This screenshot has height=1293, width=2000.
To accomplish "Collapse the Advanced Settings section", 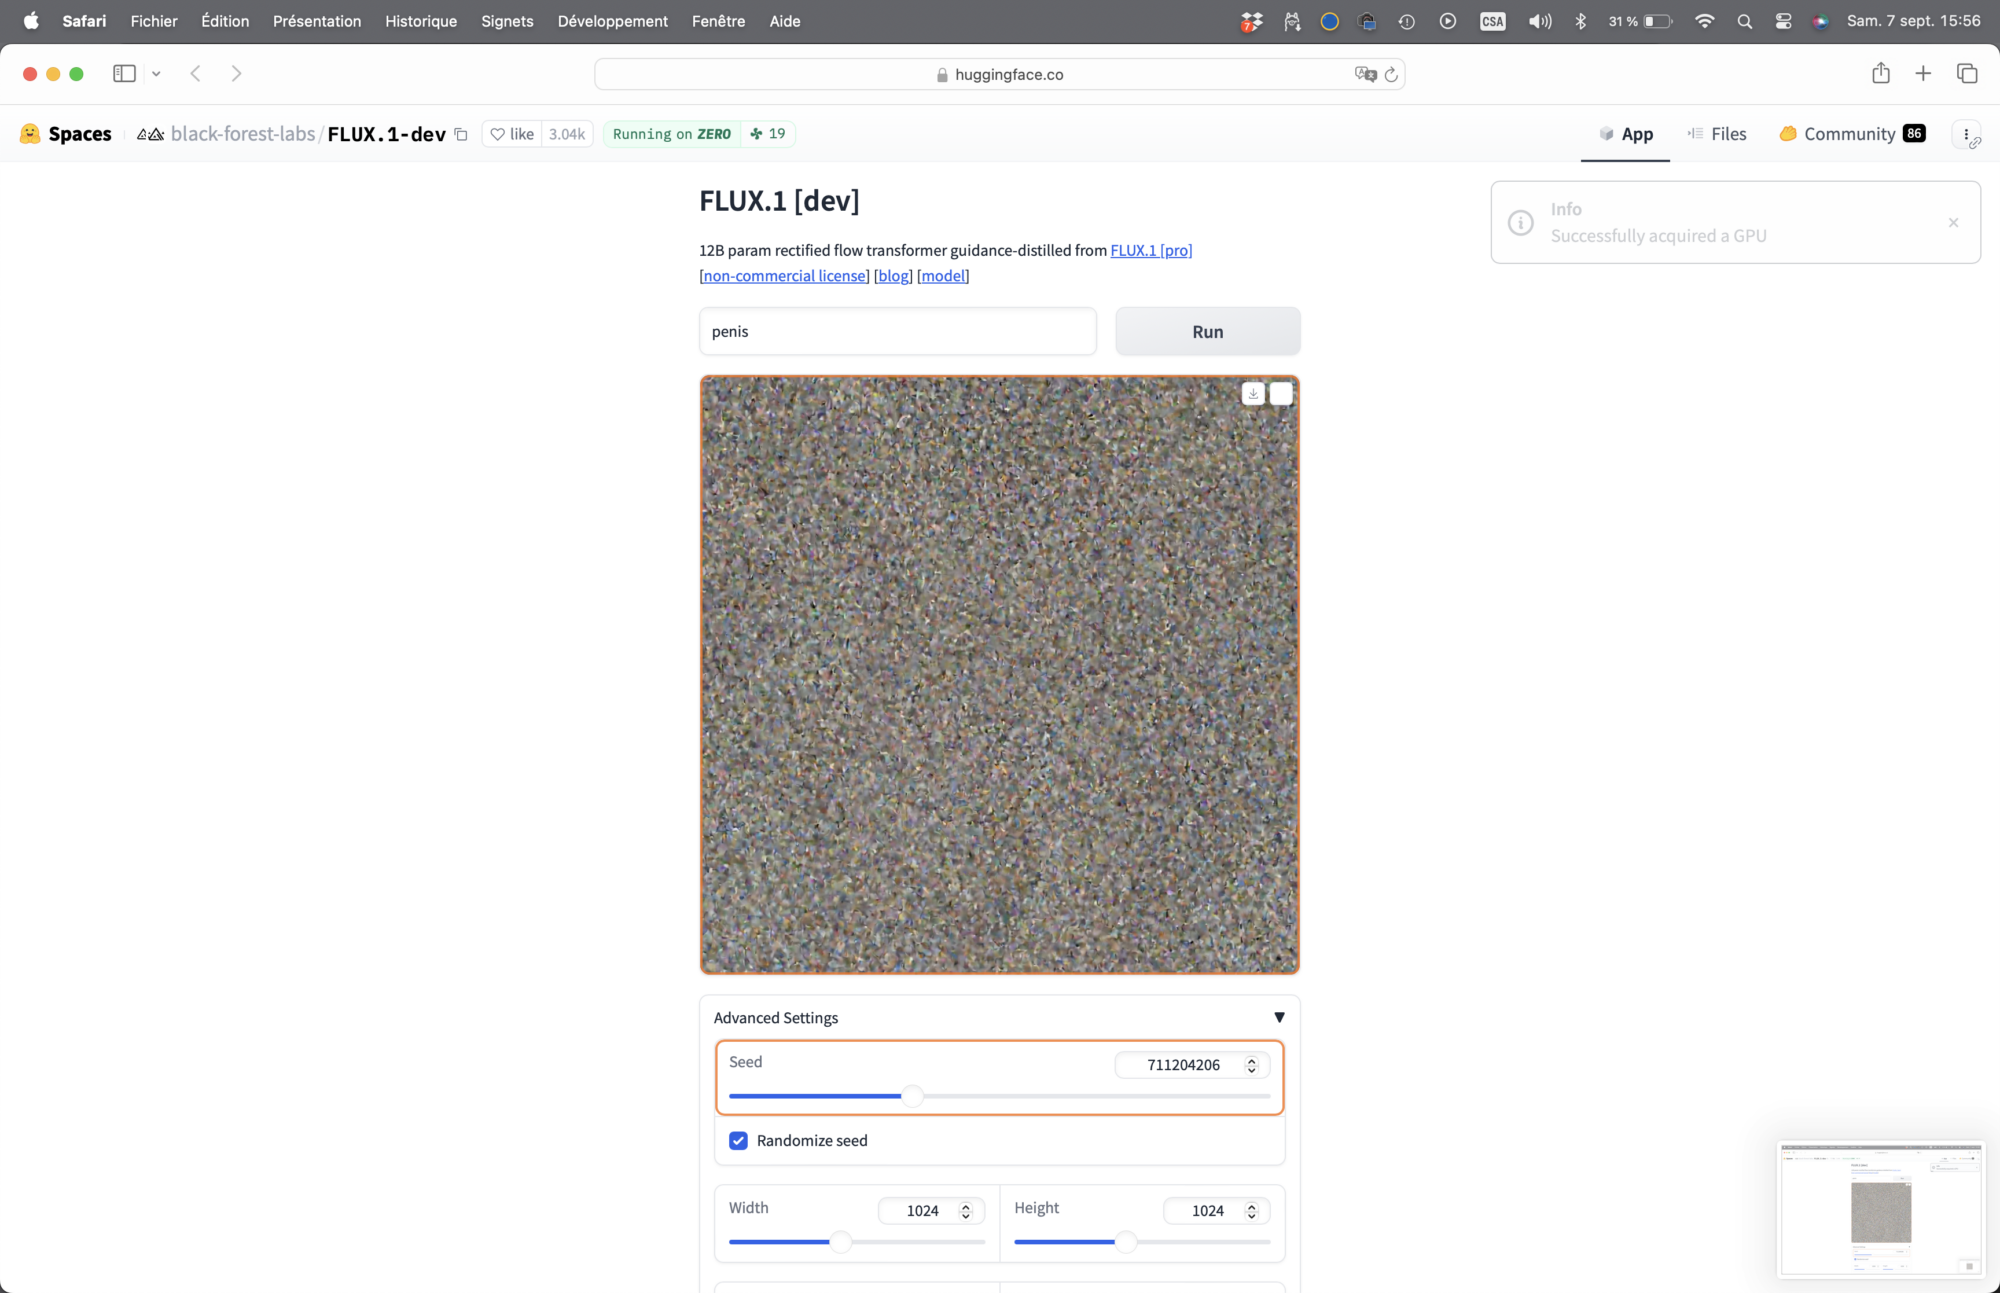I will pos(1279,1017).
